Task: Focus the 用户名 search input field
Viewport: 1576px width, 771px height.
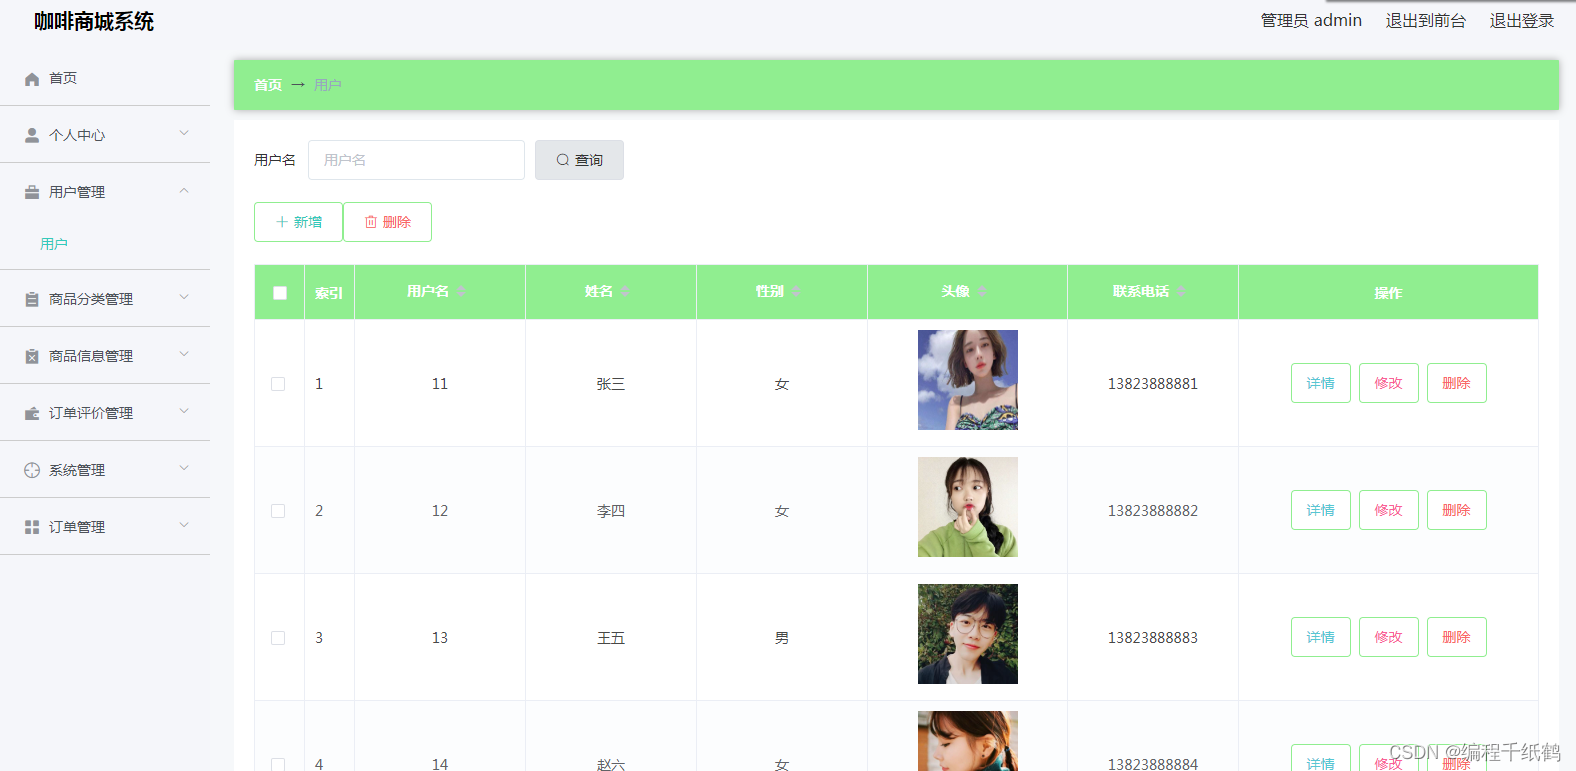Action: (416, 160)
